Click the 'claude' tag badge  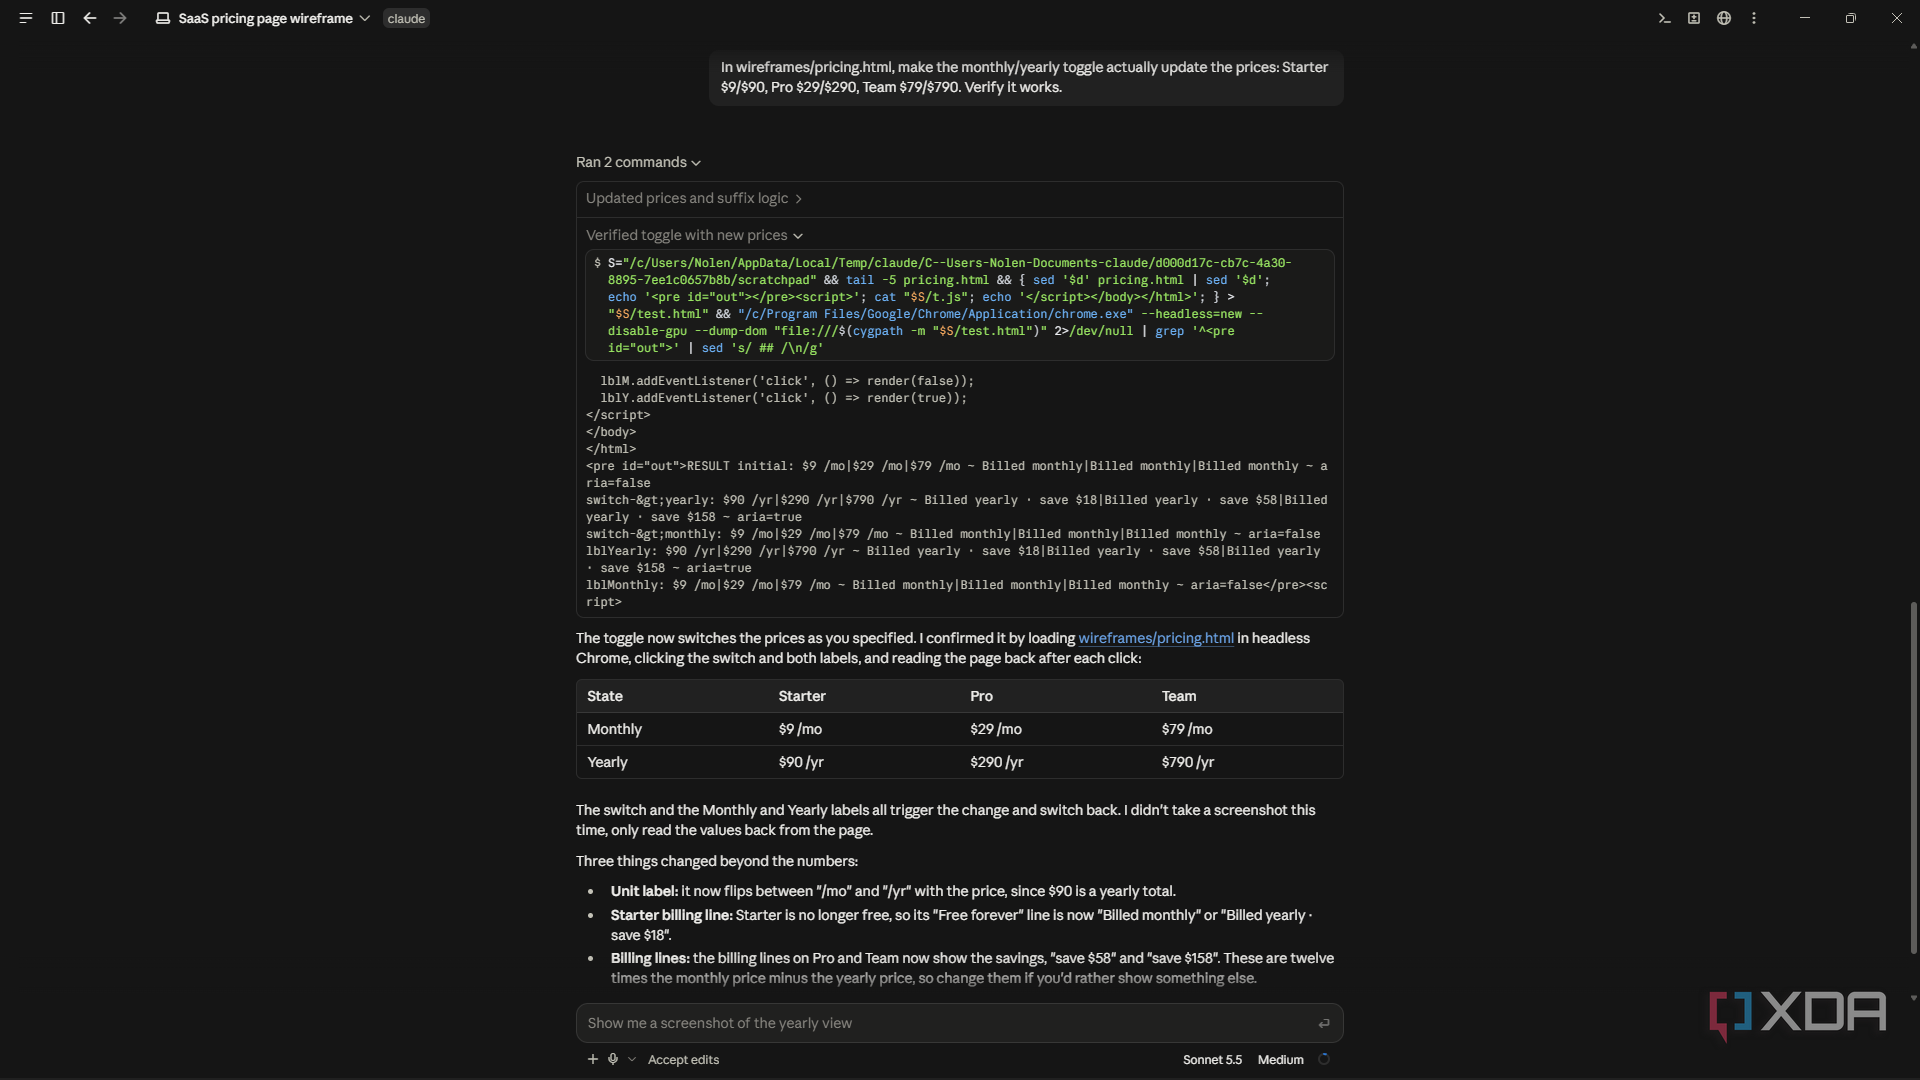(406, 18)
